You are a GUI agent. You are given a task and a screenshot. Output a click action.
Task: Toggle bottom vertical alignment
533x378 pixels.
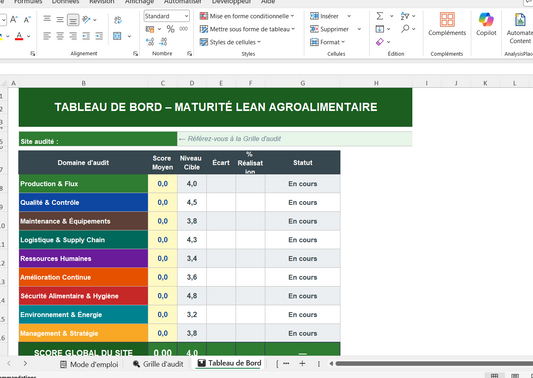pyautogui.click(x=73, y=20)
